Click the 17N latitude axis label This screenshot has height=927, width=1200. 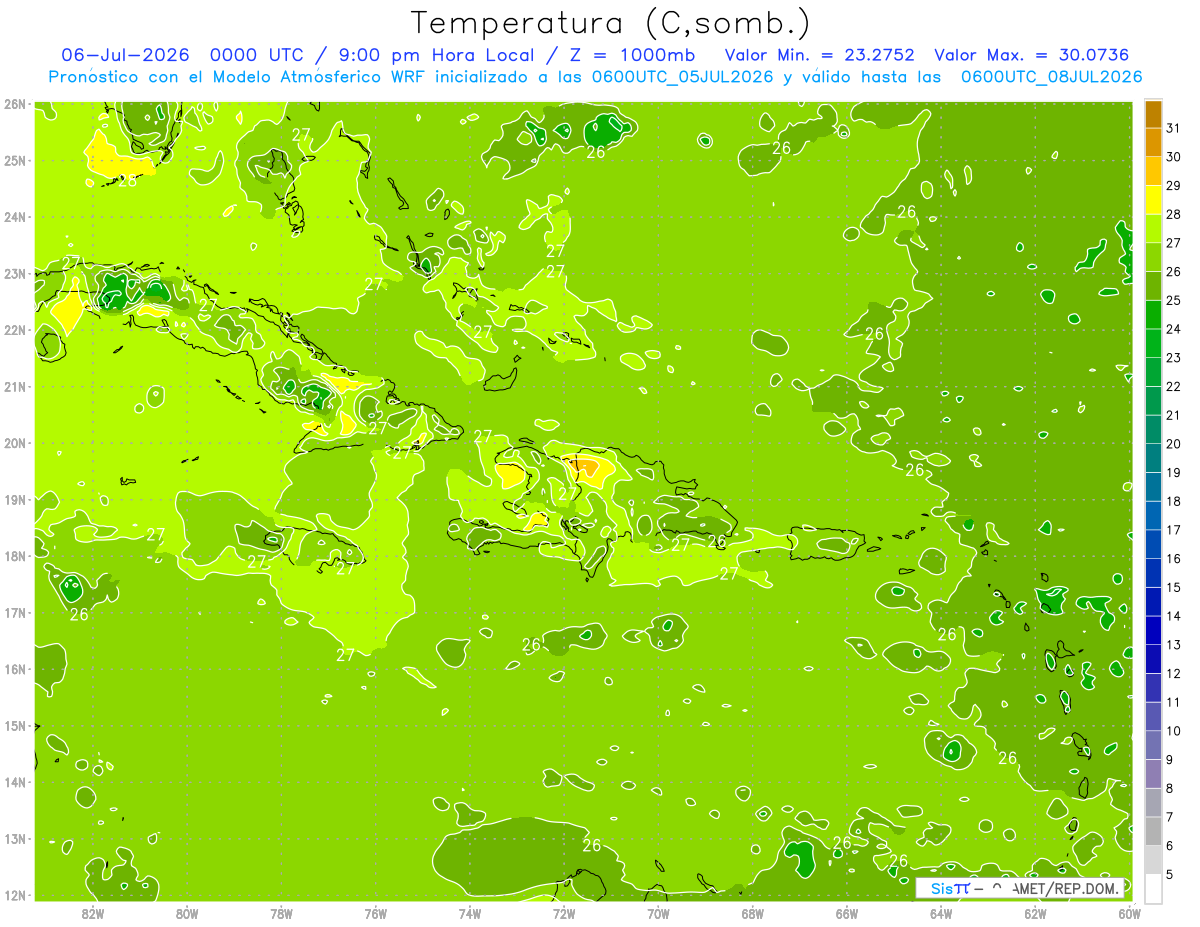pyautogui.click(x=15, y=612)
